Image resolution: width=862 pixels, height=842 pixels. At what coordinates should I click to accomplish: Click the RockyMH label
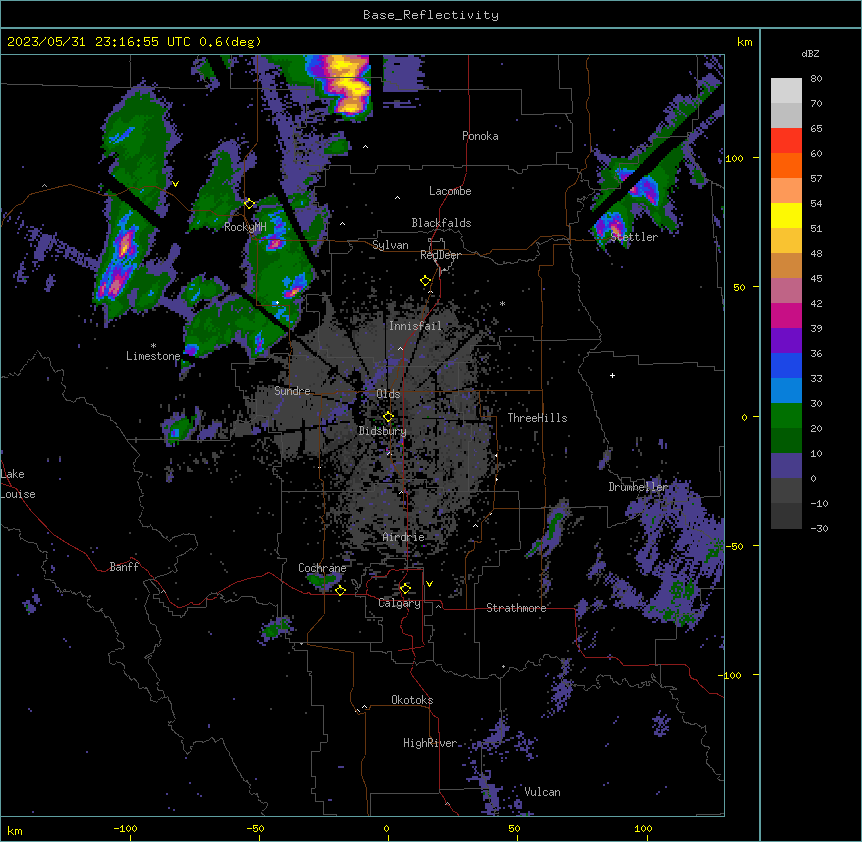coord(245,227)
